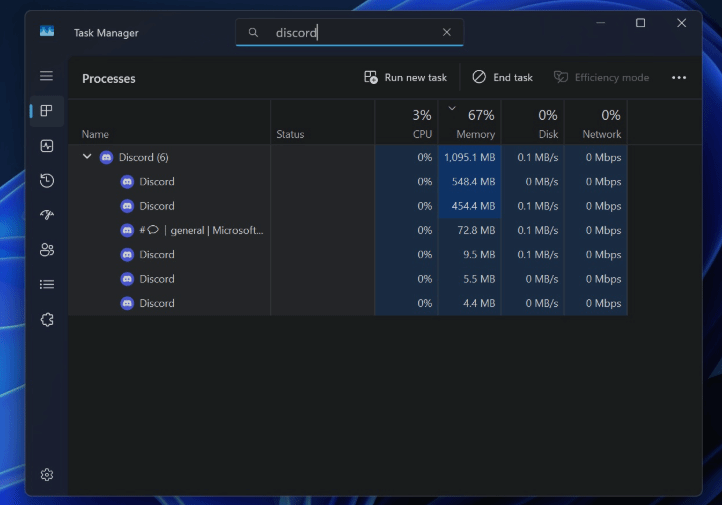Click End task button
The image size is (722, 505).
[x=502, y=77]
